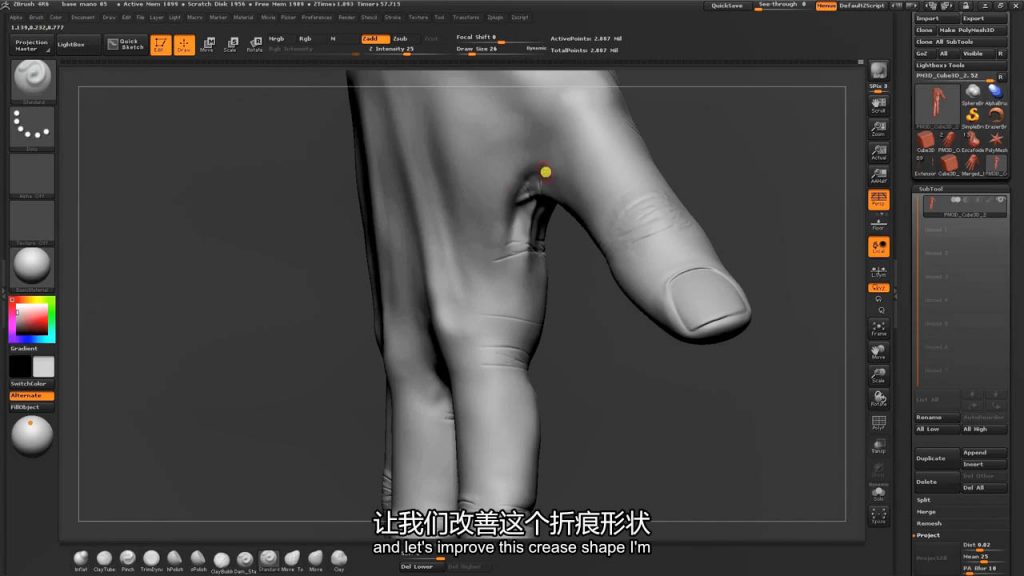This screenshot has height=576, width=1024.
Task: Adjust the Focal Shift slider
Action: [x=500, y=38]
